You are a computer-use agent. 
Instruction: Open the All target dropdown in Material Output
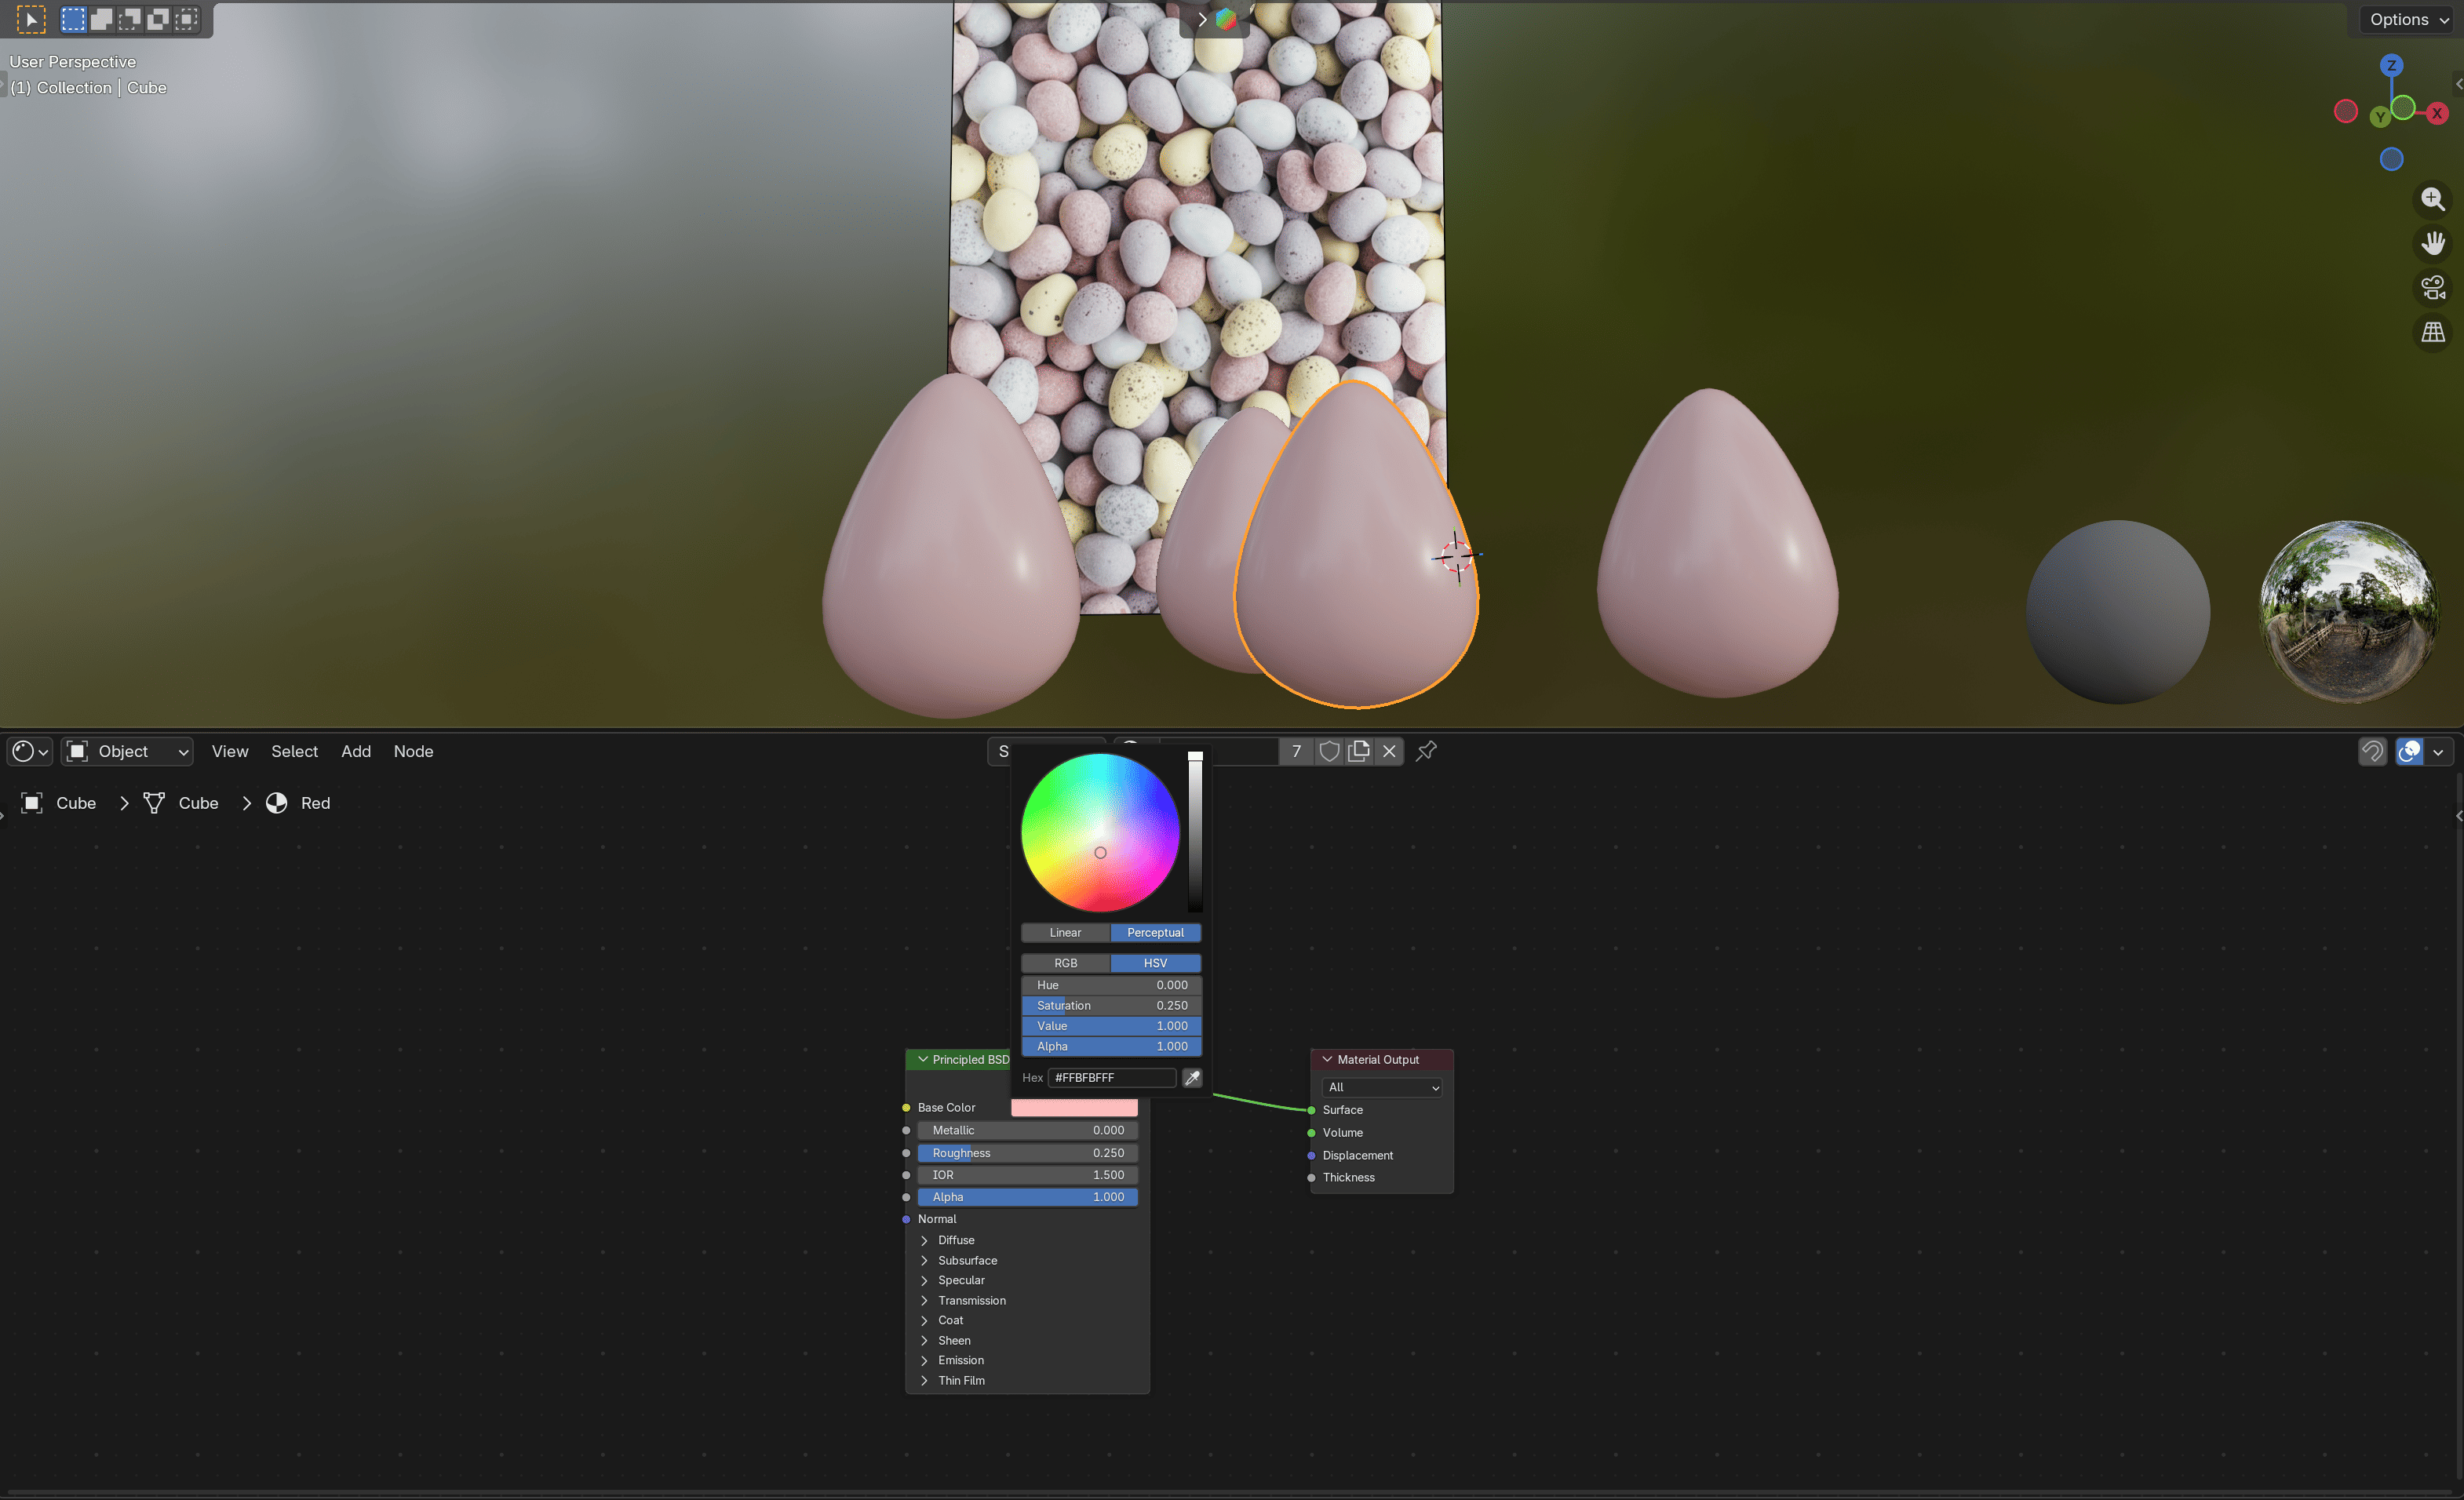(x=1381, y=1087)
